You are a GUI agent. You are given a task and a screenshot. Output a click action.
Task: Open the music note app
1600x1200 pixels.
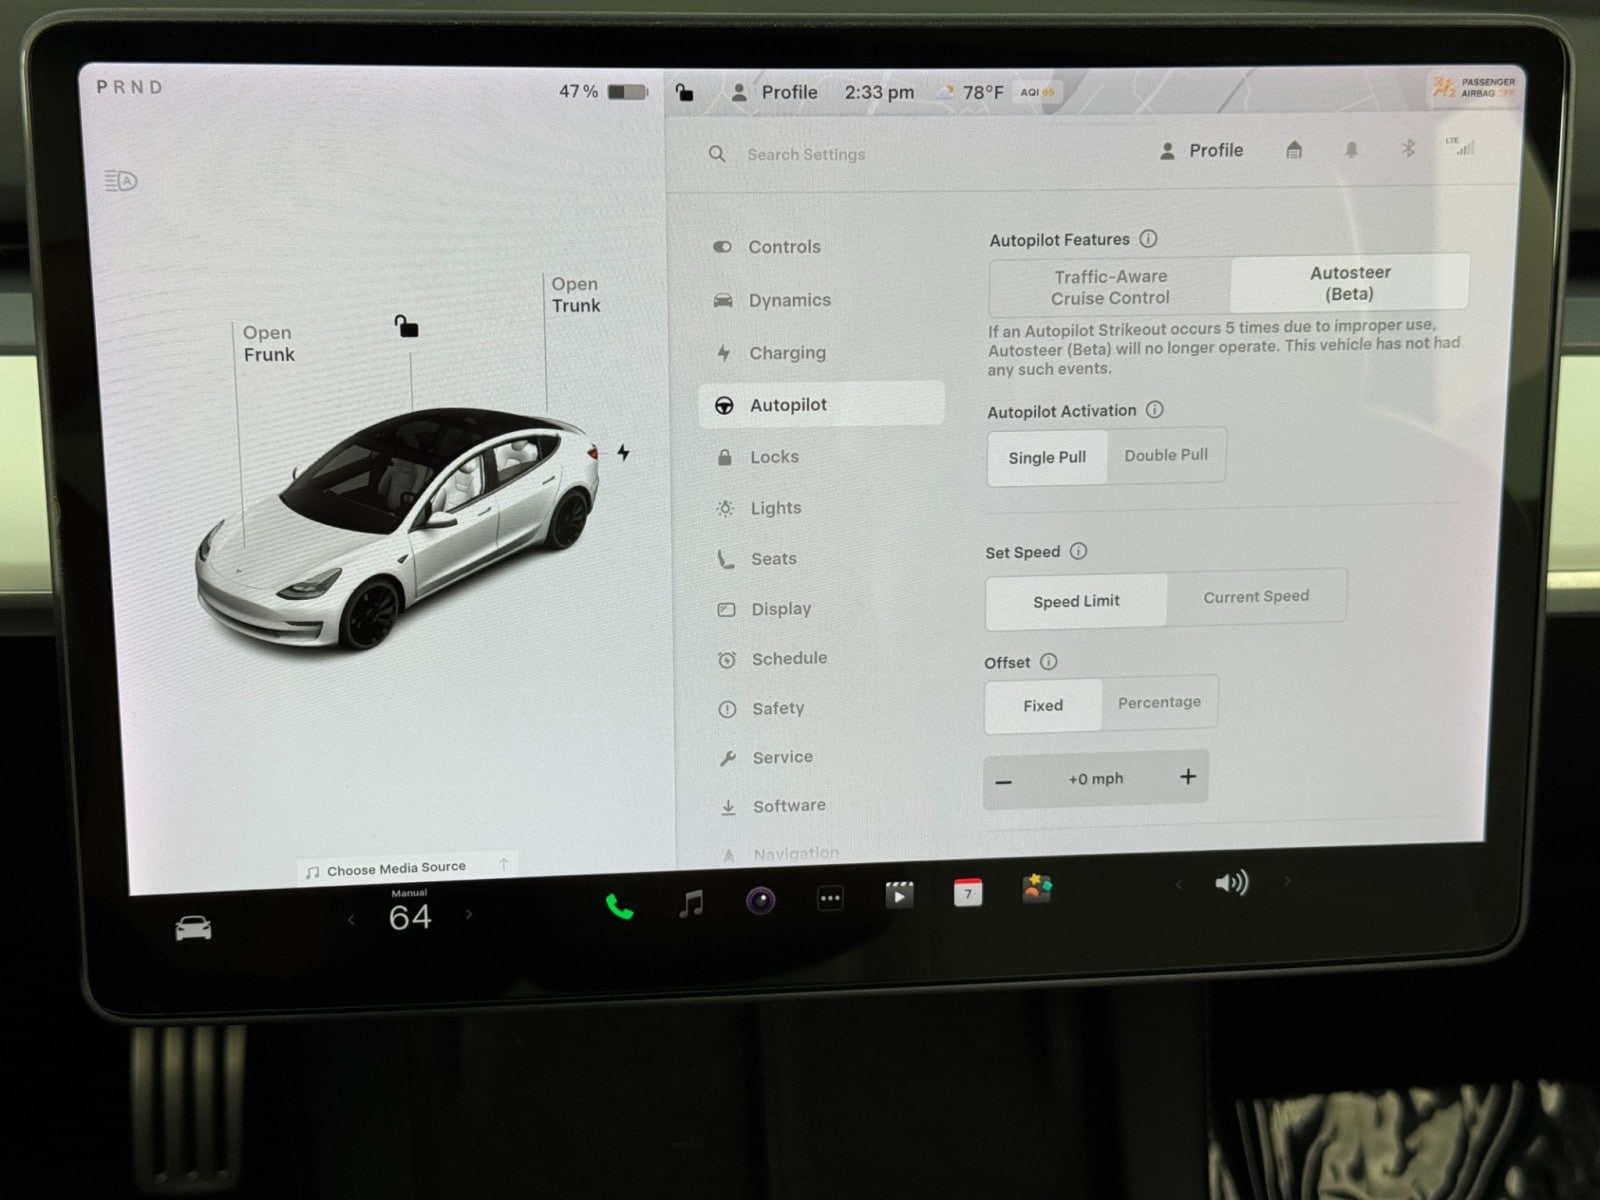pyautogui.click(x=691, y=904)
